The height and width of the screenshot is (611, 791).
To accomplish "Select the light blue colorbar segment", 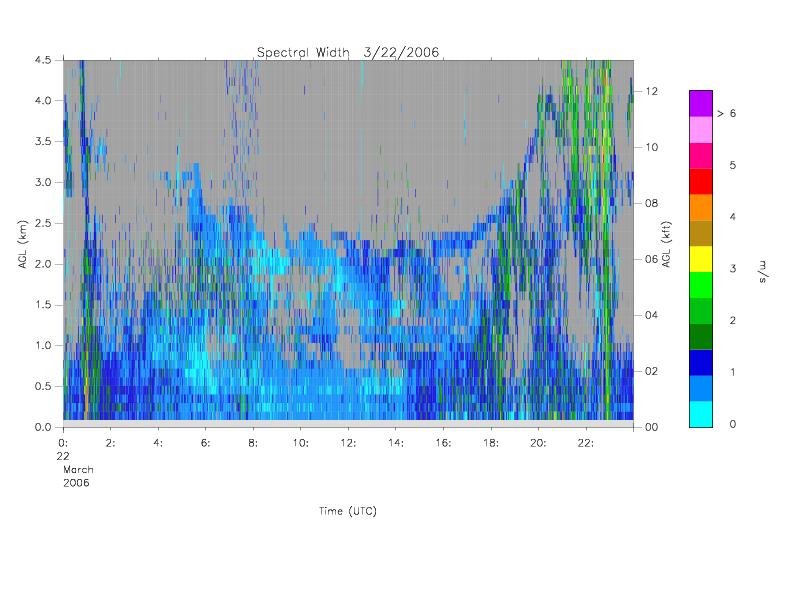I will (x=701, y=388).
